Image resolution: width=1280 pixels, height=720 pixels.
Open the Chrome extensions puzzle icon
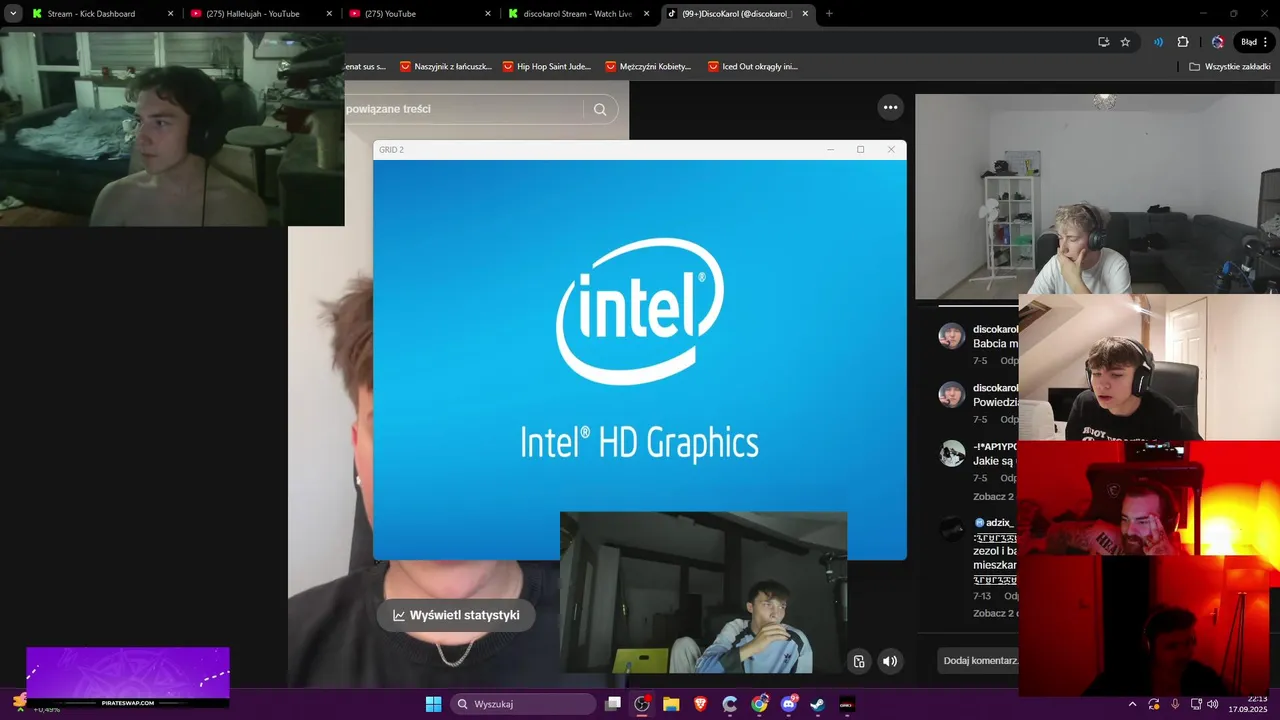coord(1183,42)
